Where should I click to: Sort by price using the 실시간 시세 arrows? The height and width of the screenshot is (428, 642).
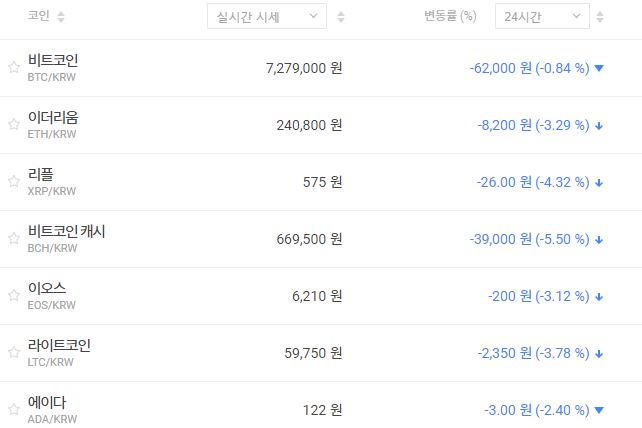(342, 17)
